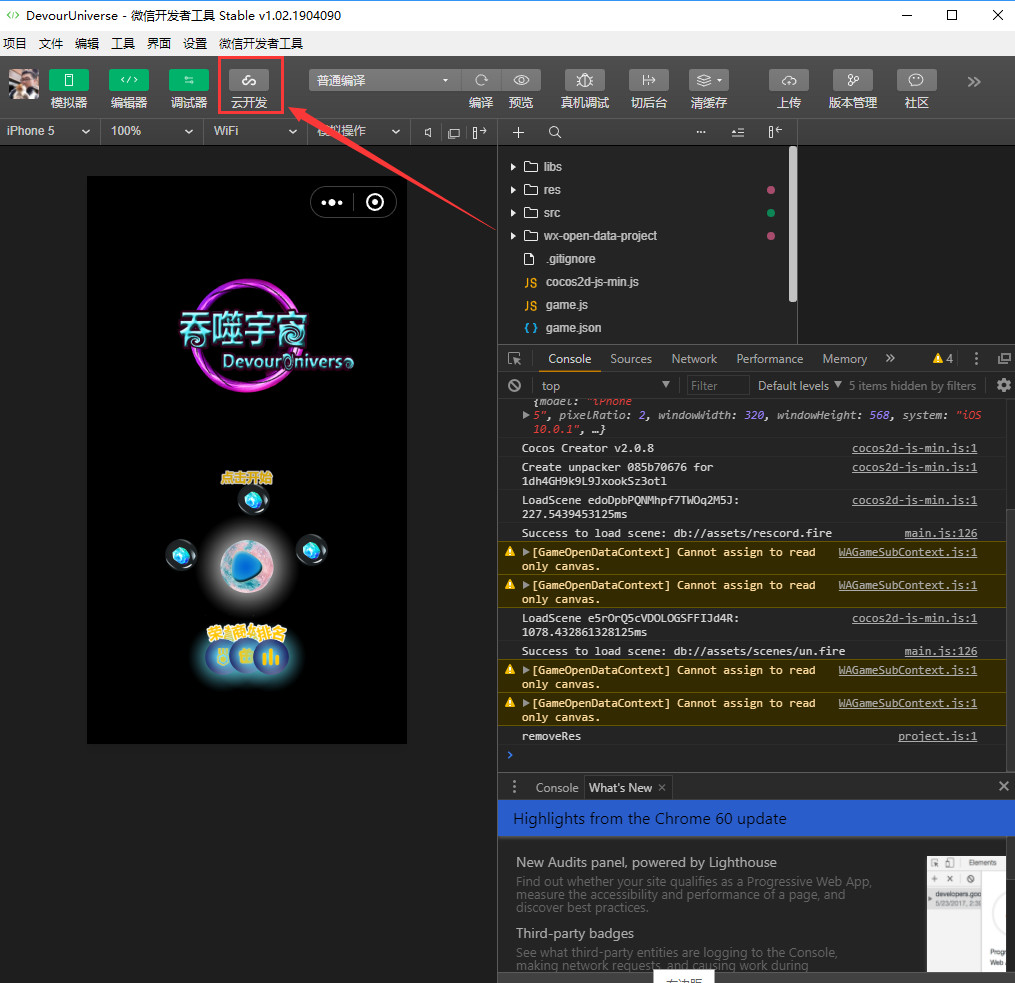
Task: Open cocos2d-js-min.js:1 link beside Cocos Creator v2.0.8
Action: click(914, 448)
